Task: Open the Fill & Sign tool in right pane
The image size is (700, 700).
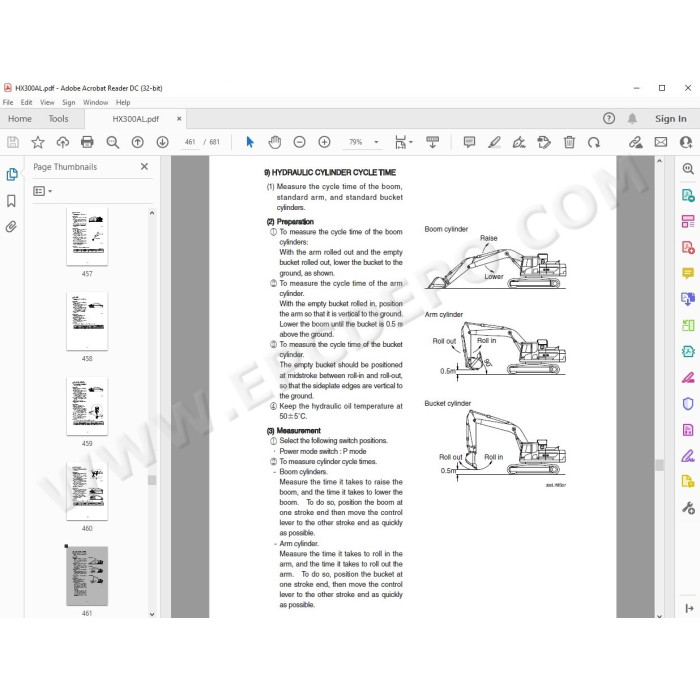Action: pos(688,456)
